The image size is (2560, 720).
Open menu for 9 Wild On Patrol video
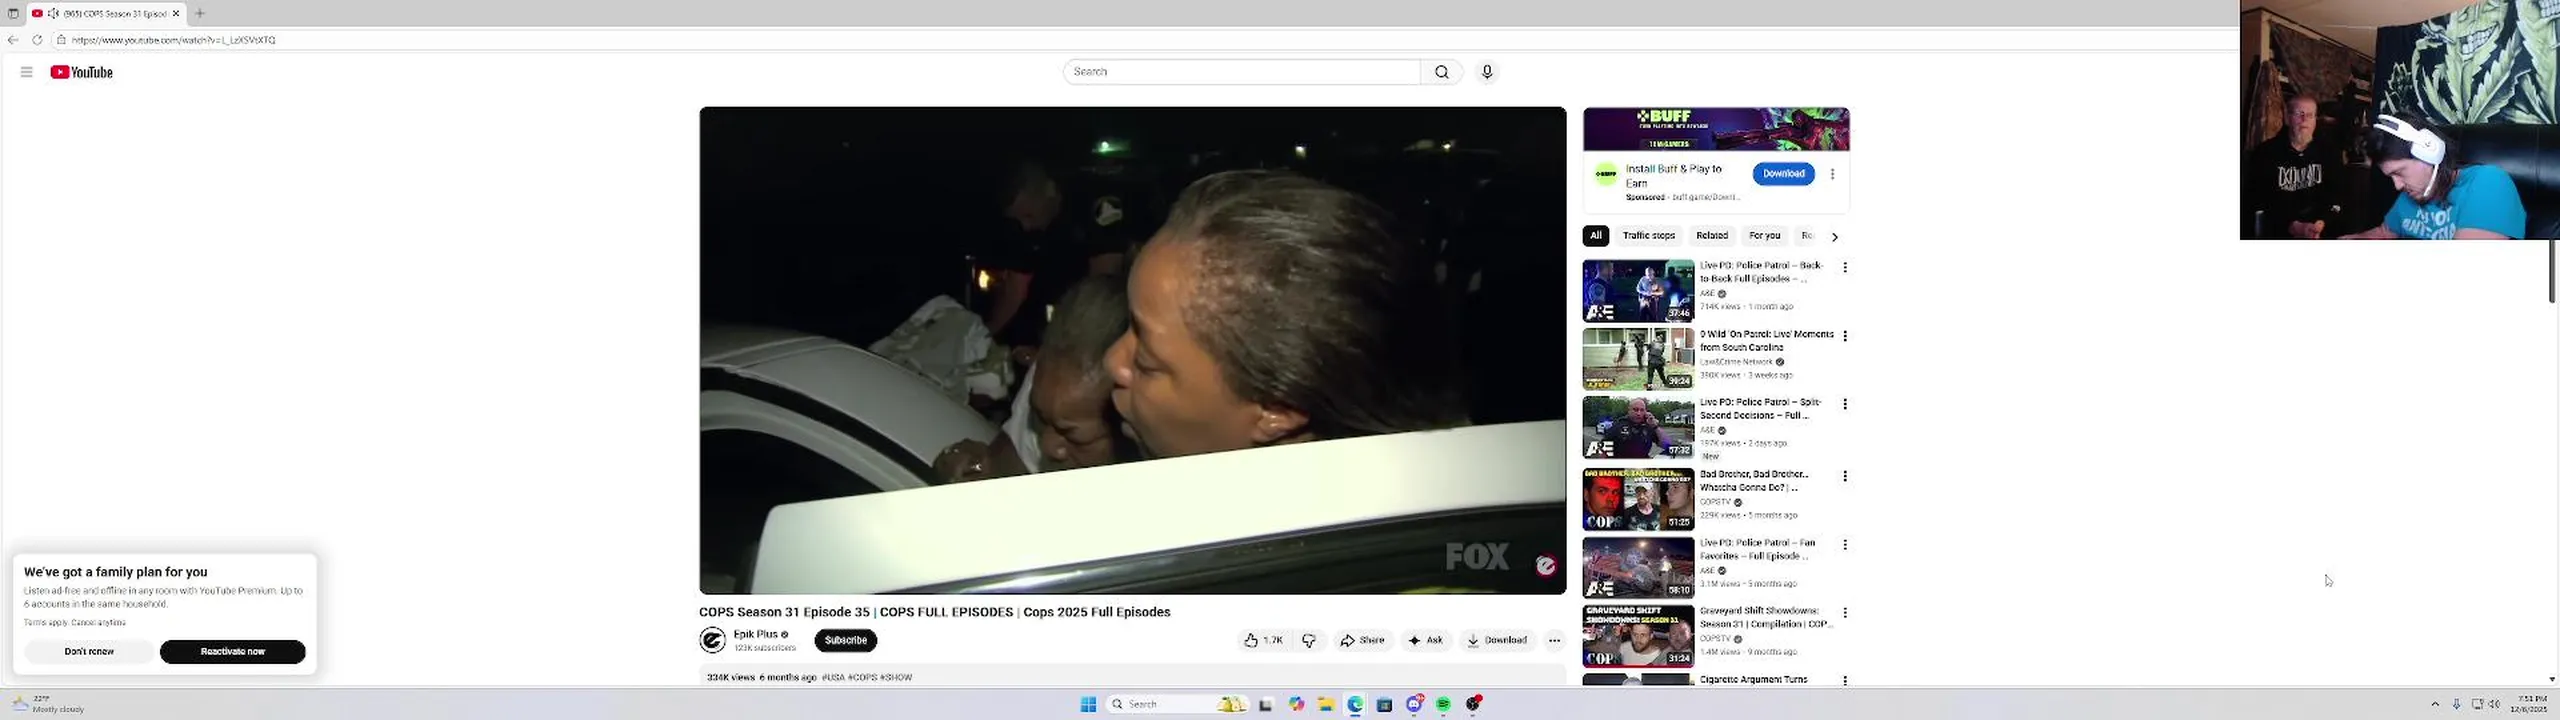pyautogui.click(x=1845, y=336)
